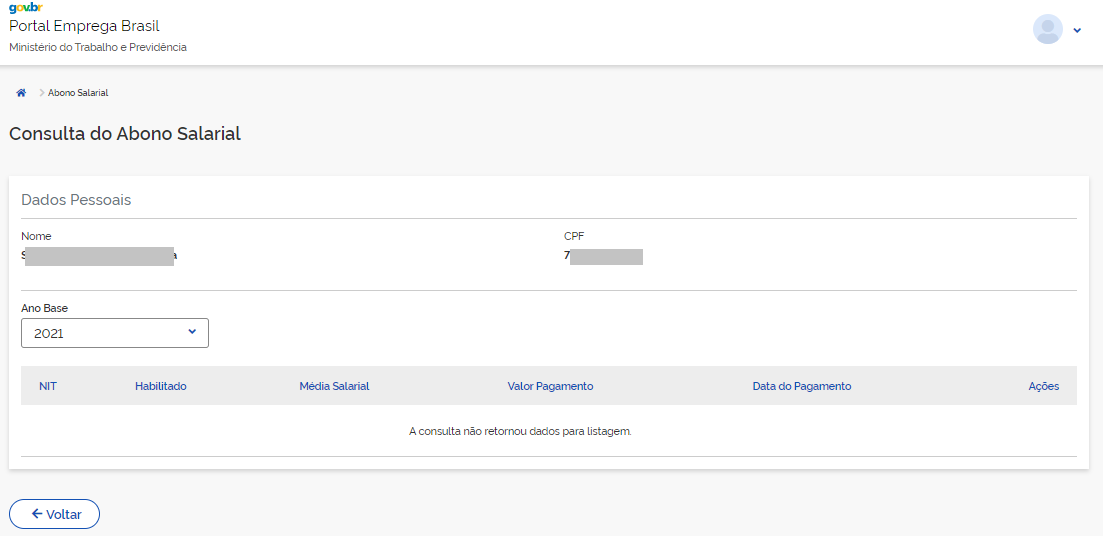
Task: Click the Habilitado column header
Action: [160, 386]
